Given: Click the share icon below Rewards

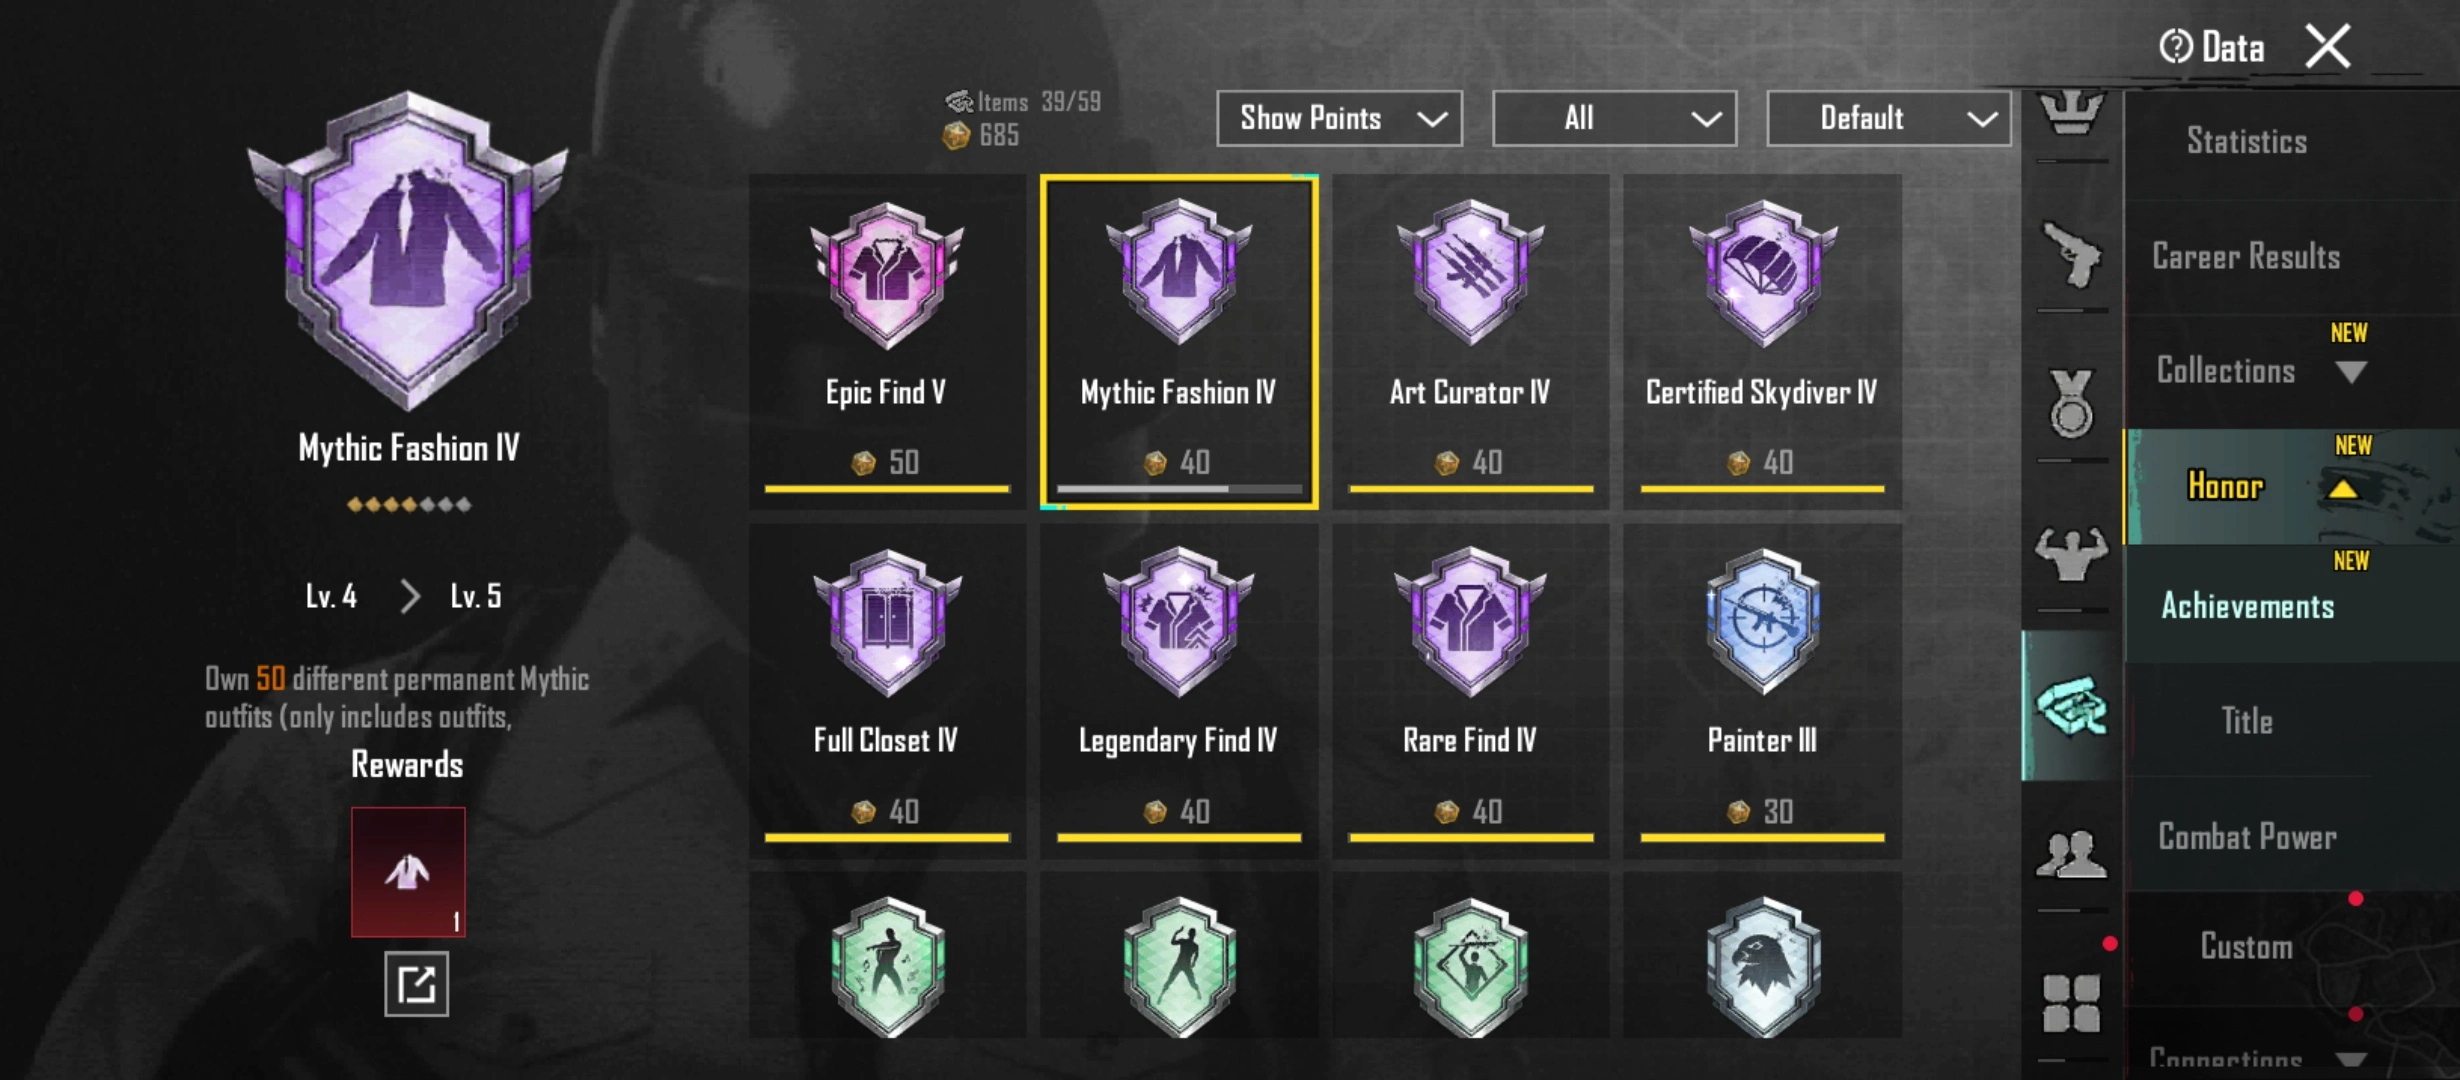Looking at the screenshot, I should pos(416,985).
